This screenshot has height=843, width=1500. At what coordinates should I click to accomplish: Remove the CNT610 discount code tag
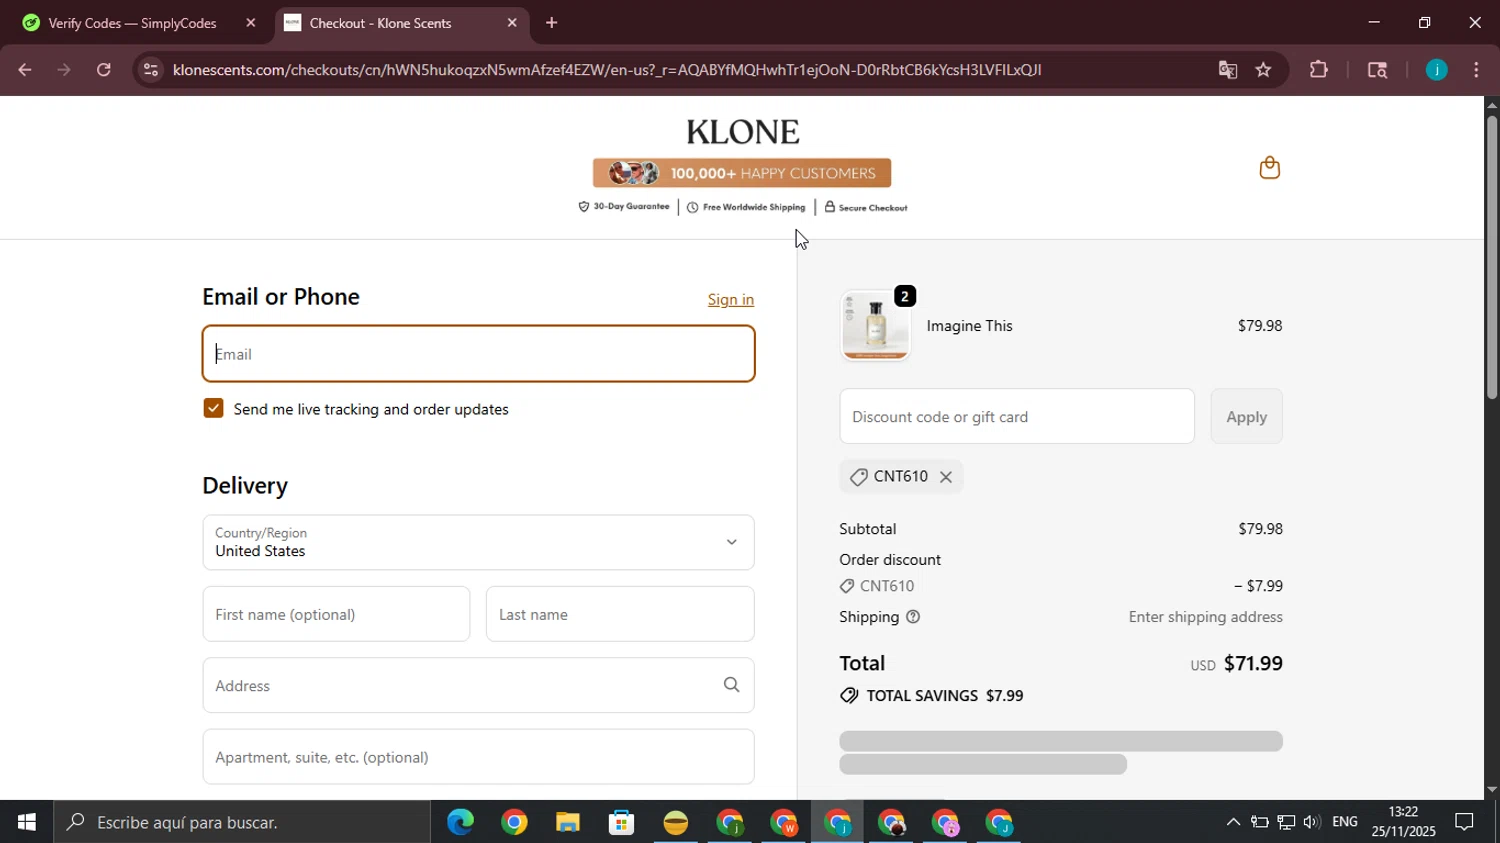(945, 477)
